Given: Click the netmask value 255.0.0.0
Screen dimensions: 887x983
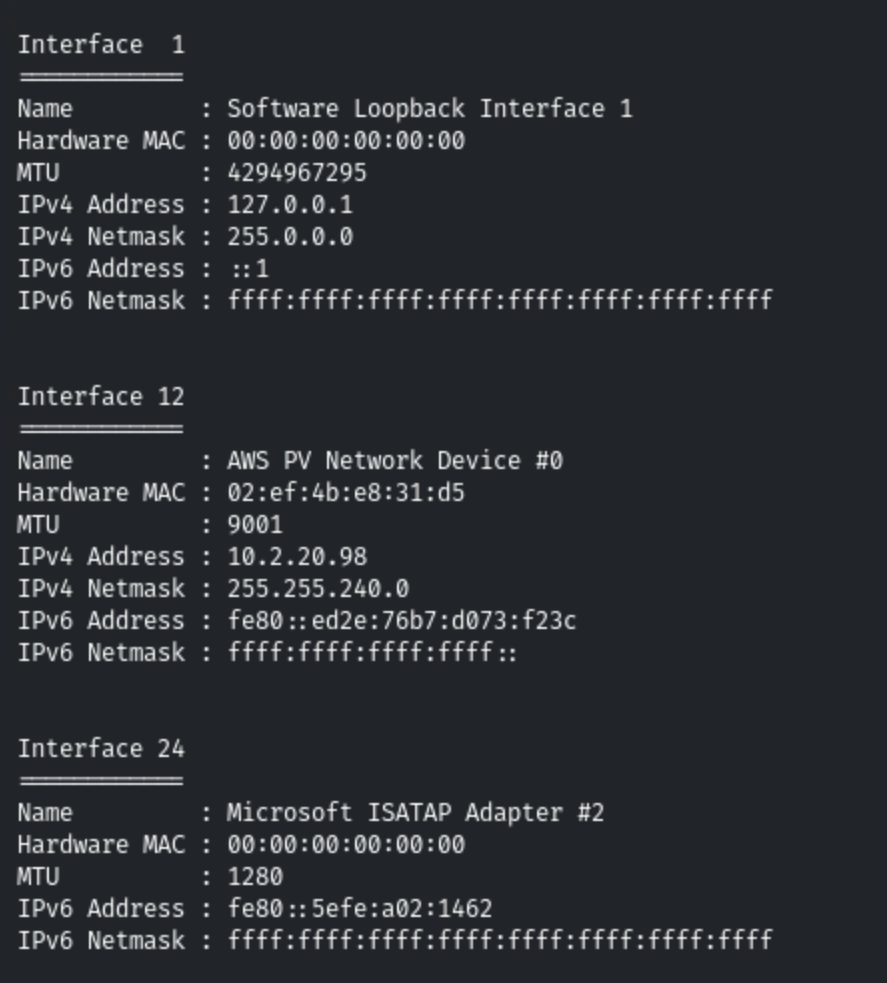Looking at the screenshot, I should [x=290, y=237].
